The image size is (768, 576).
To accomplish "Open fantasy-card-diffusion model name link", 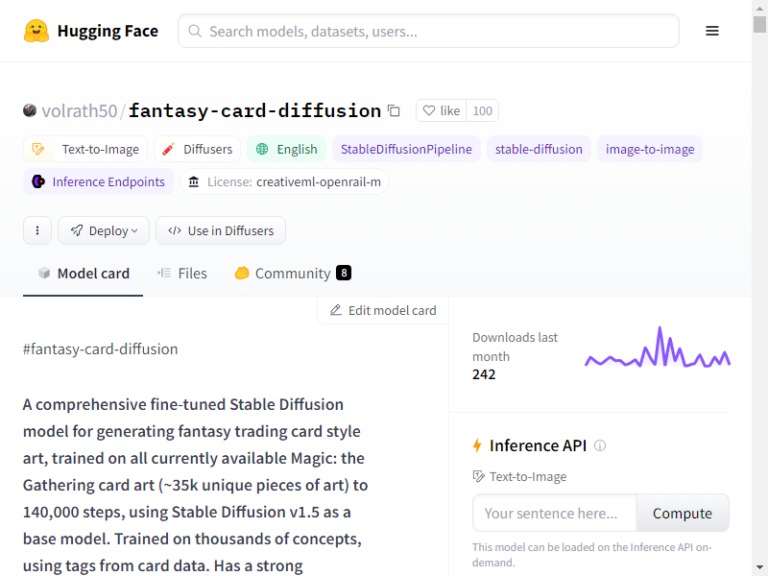I will click(x=255, y=111).
